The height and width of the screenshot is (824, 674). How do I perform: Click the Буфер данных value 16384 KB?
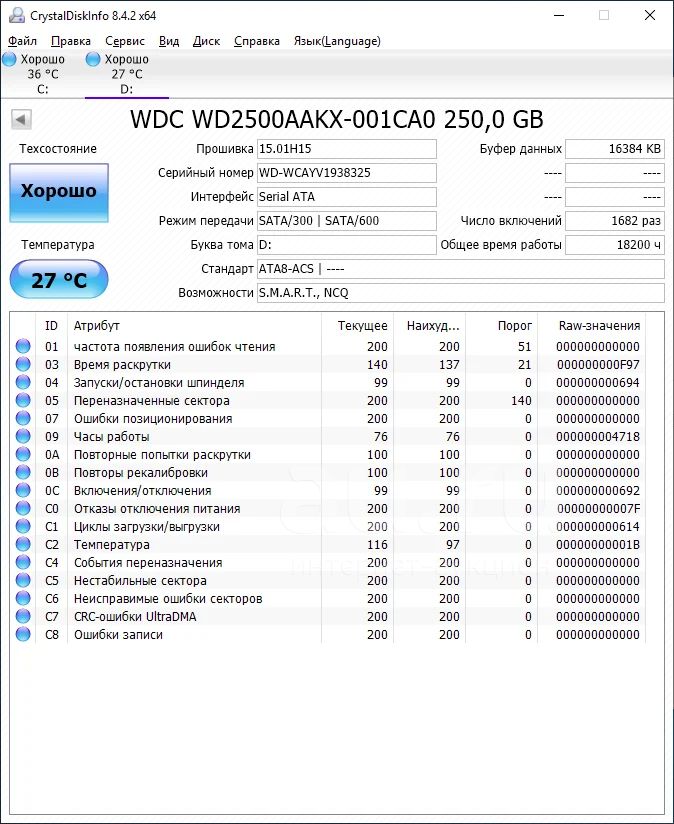click(615, 149)
